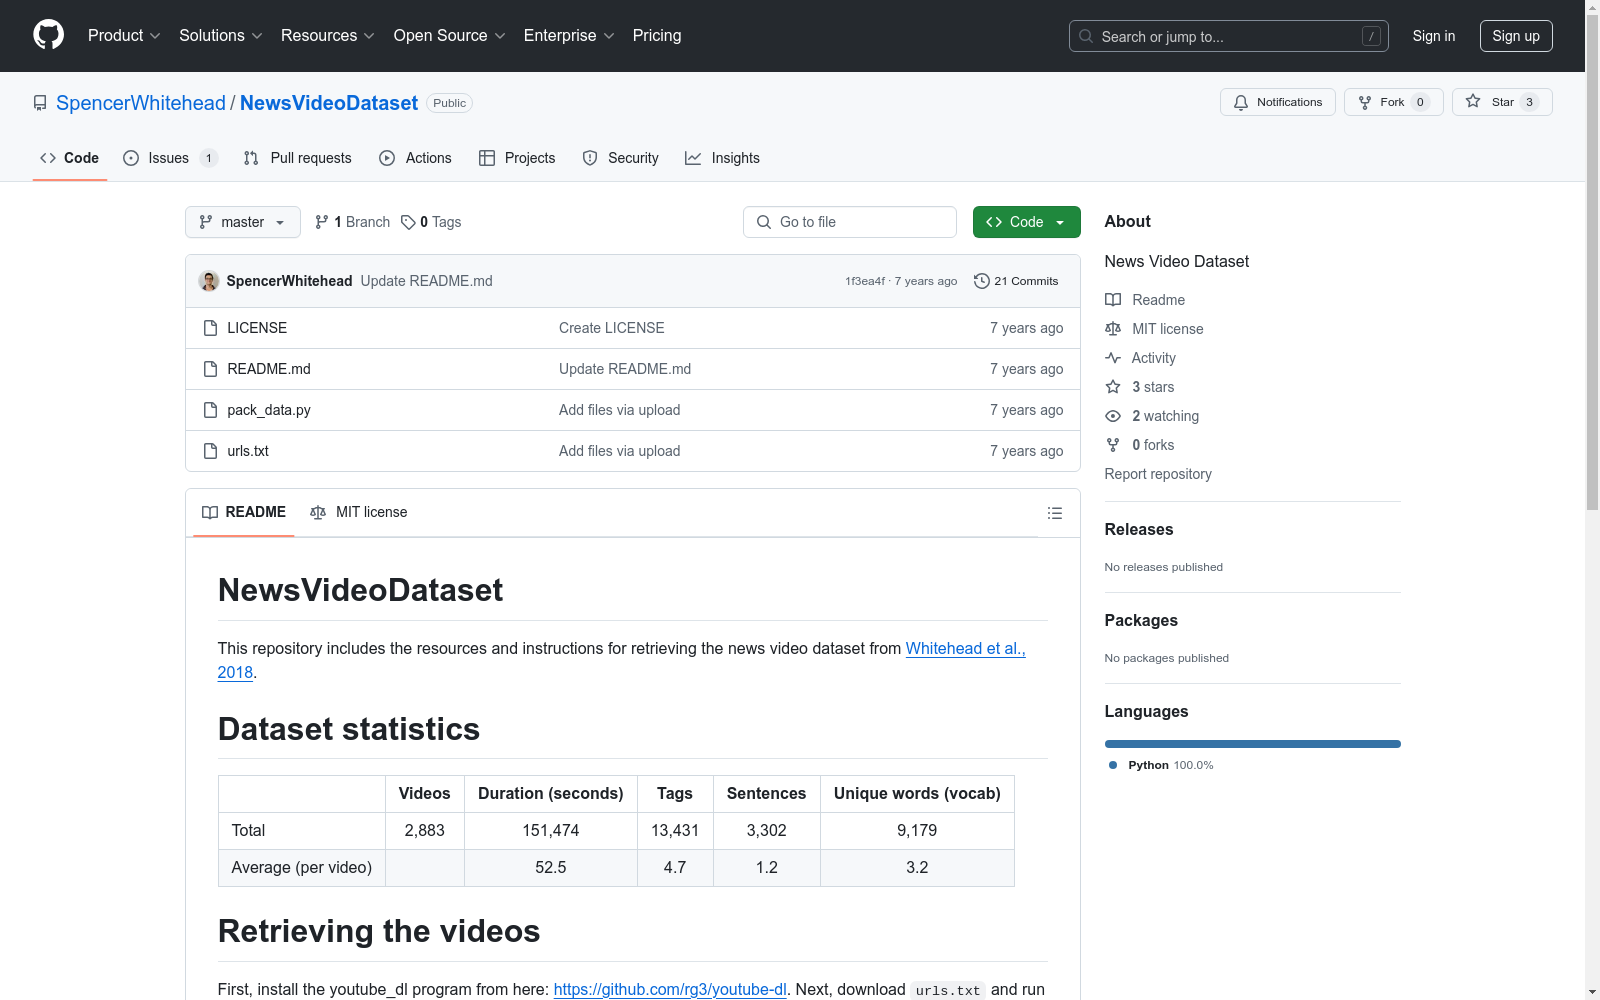
Task: Click the file icon for README.md
Action: point(210,369)
